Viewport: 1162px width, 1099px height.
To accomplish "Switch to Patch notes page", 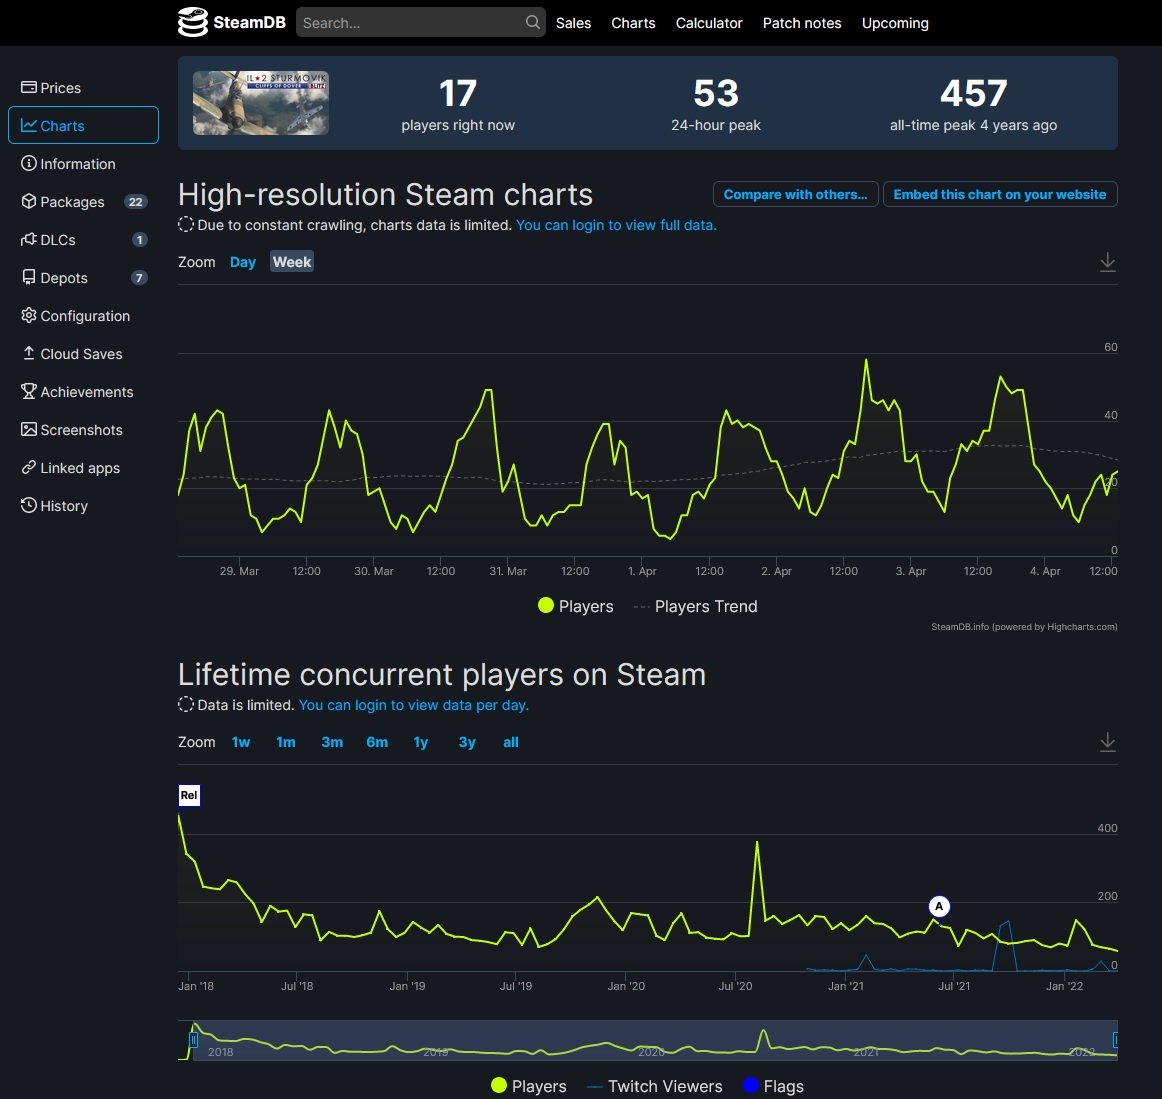I will [801, 23].
